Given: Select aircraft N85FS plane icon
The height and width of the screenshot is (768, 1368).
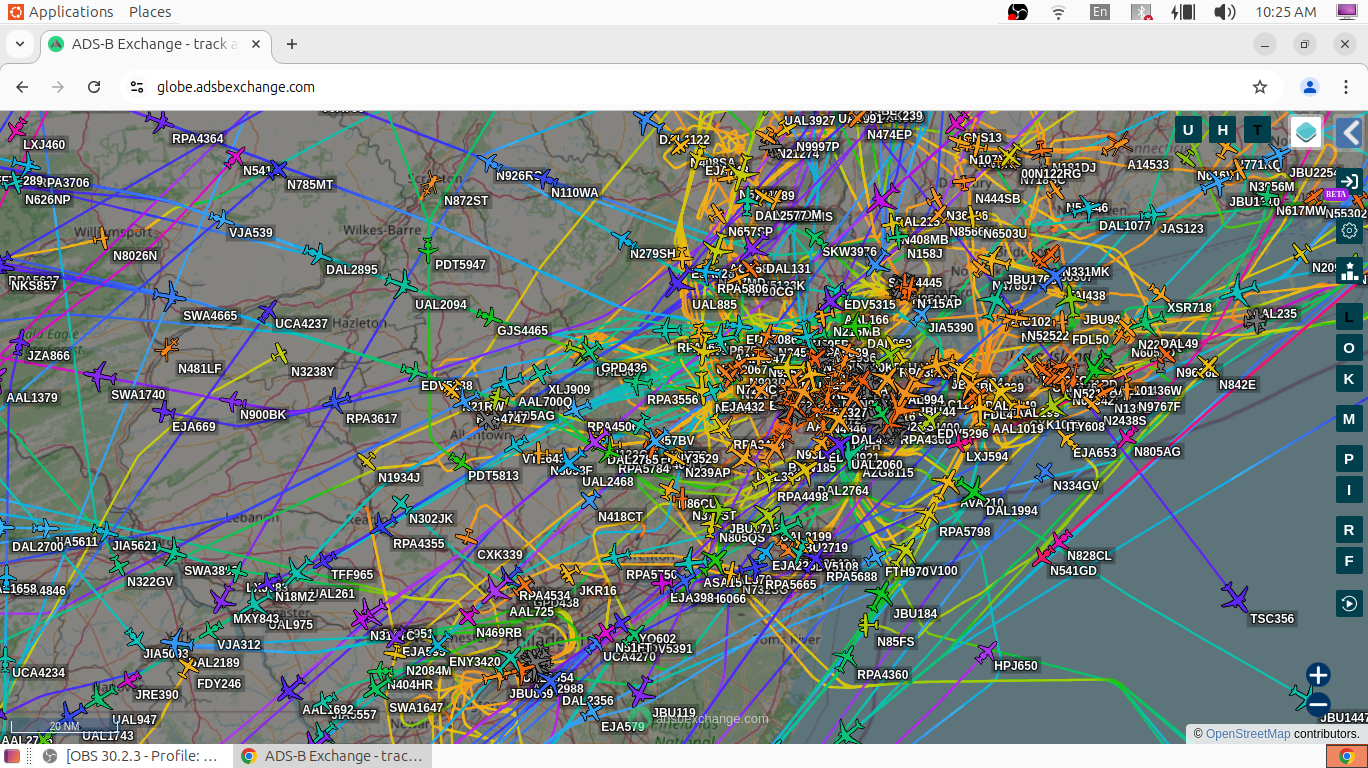Looking at the screenshot, I should tap(869, 626).
